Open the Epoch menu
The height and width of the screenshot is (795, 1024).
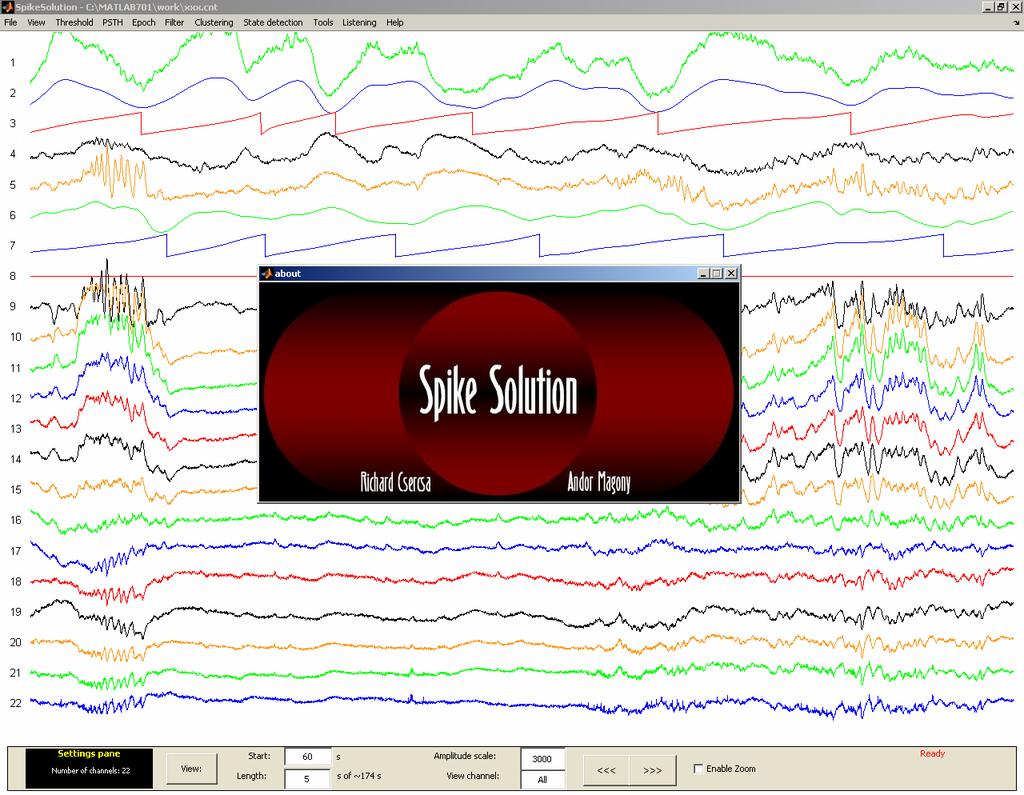[x=144, y=22]
